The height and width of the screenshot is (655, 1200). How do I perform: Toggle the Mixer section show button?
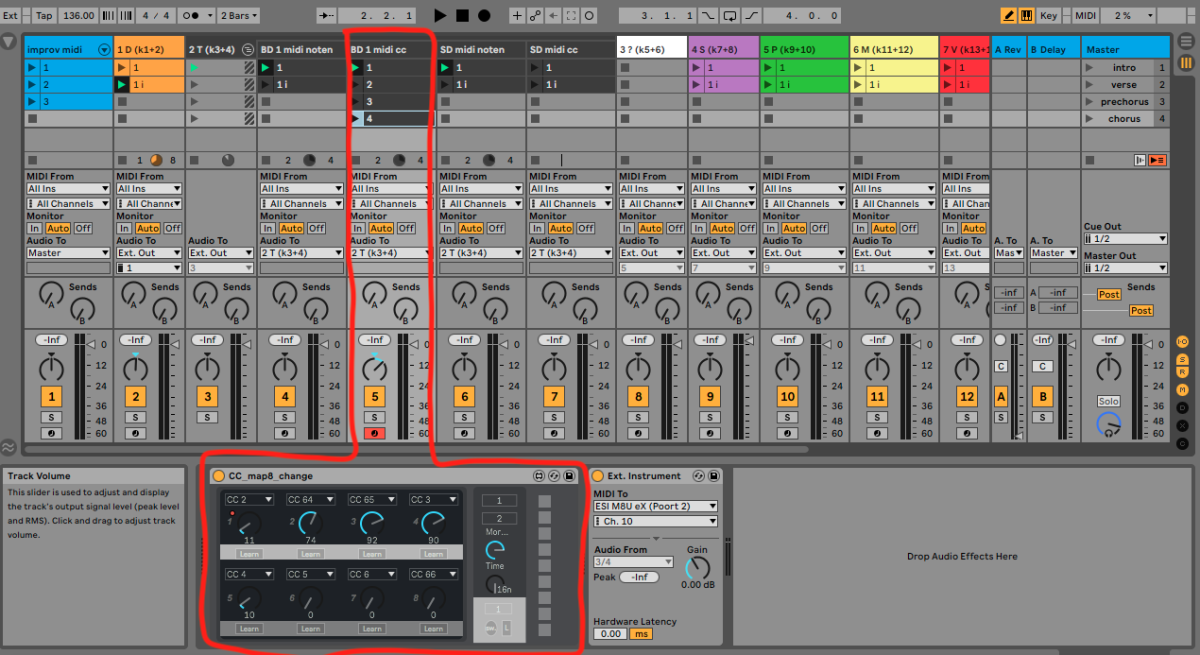tap(1182, 390)
